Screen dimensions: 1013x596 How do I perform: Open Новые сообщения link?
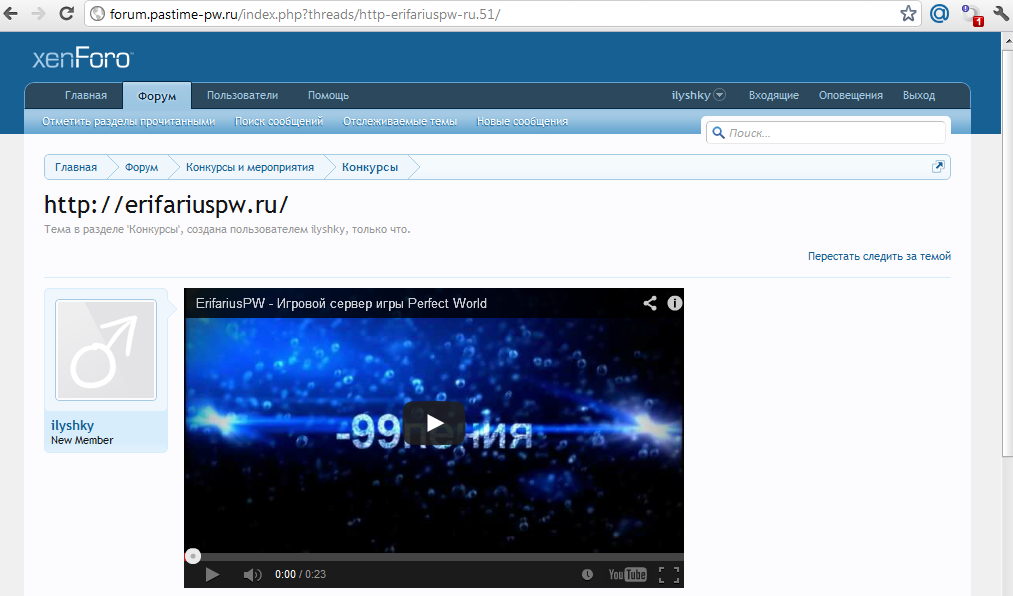pos(522,121)
